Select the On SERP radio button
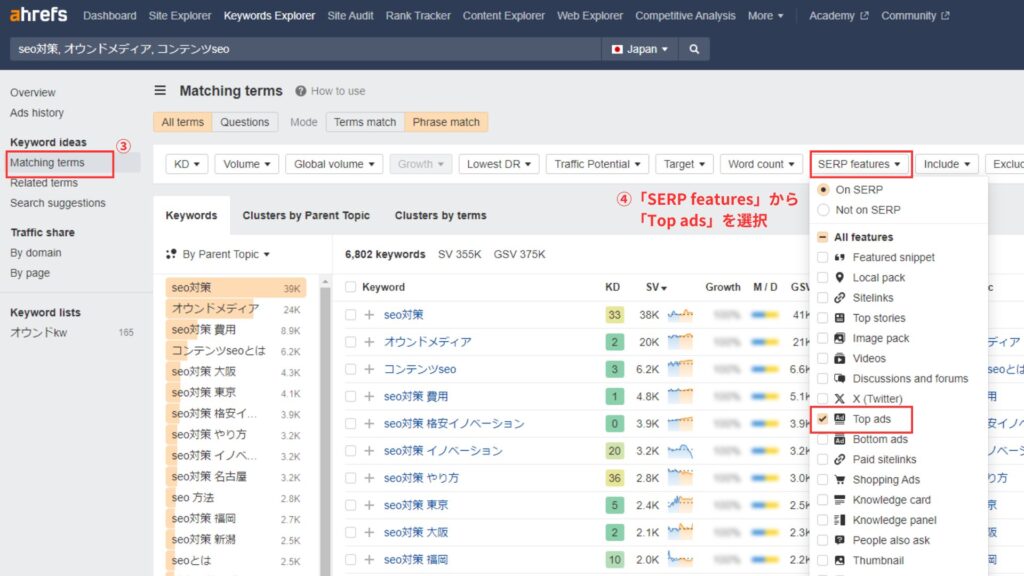The width and height of the screenshot is (1024, 576). [823, 189]
